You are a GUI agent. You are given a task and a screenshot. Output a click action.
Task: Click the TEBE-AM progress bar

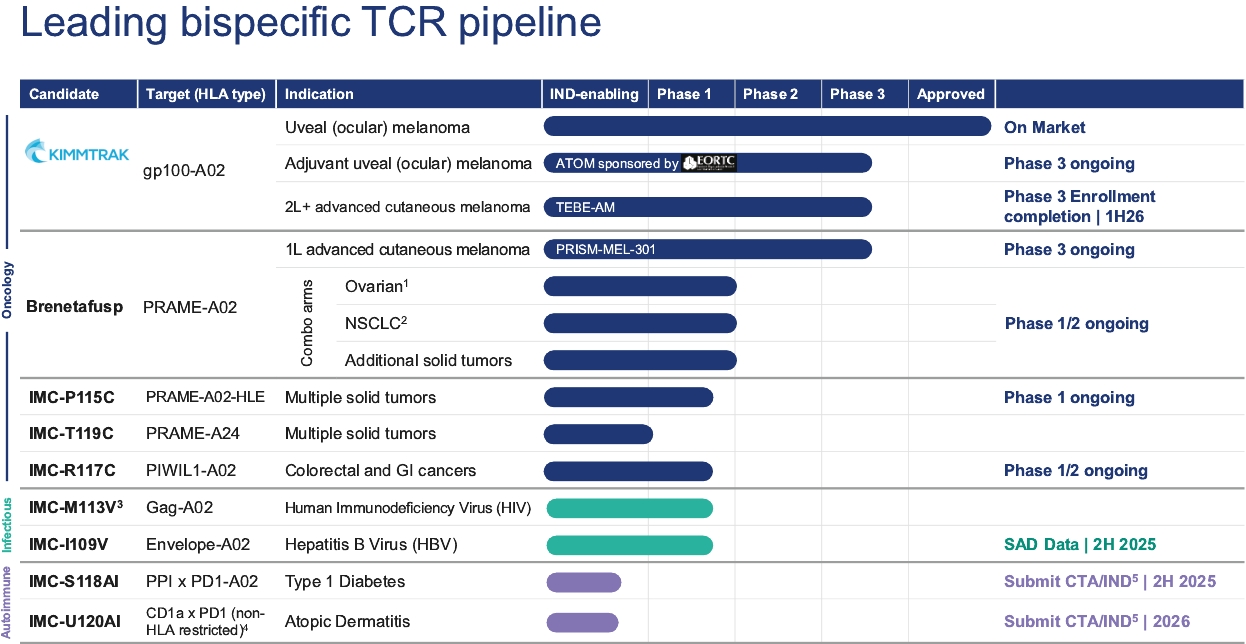(707, 207)
